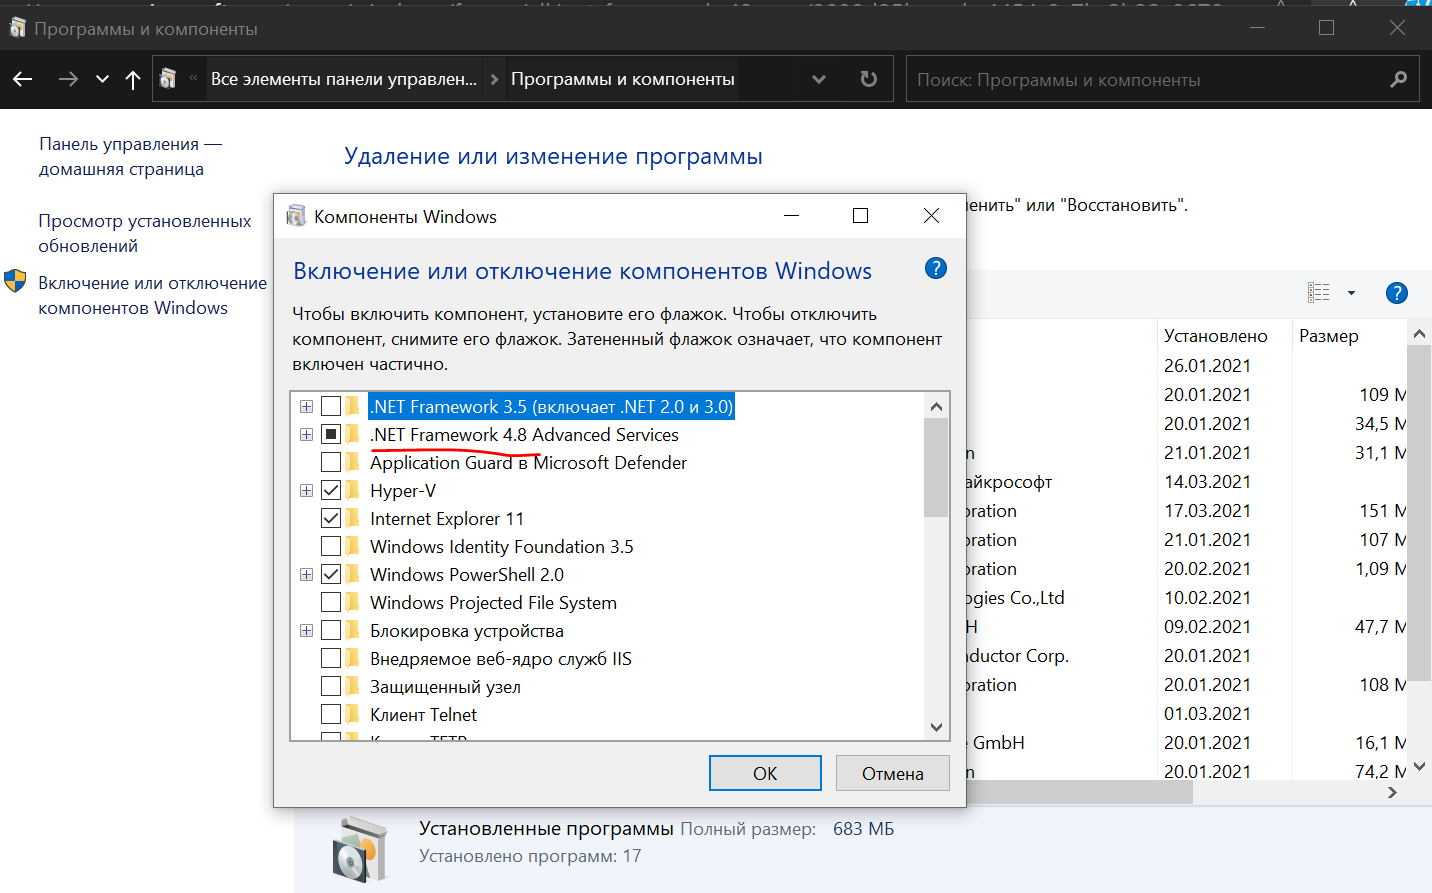The height and width of the screenshot is (893, 1432).
Task: Enable Защищенный узел checkbox
Action: tap(331, 687)
